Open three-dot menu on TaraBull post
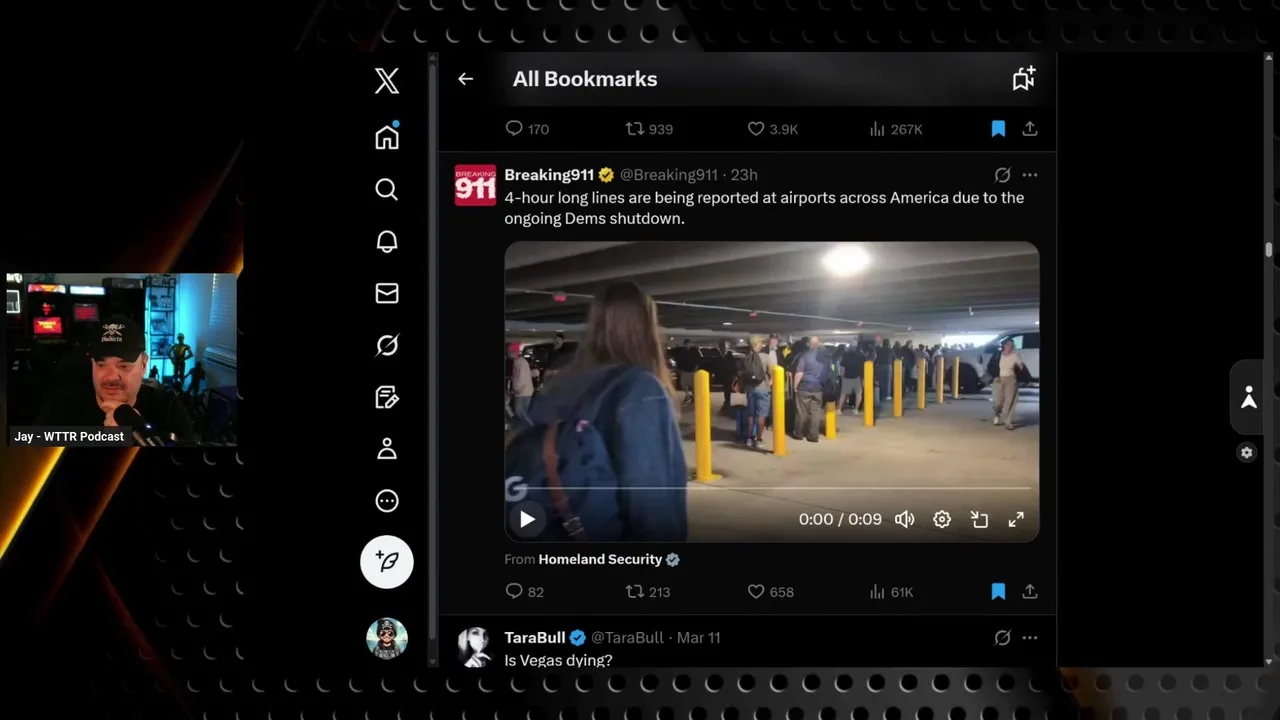Image resolution: width=1280 pixels, height=720 pixels. pyautogui.click(x=1030, y=638)
